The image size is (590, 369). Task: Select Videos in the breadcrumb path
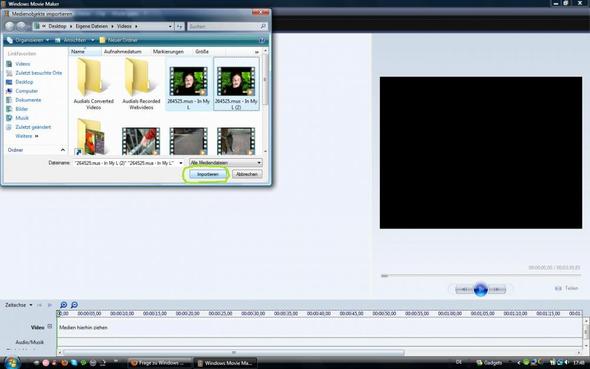pyautogui.click(x=124, y=26)
